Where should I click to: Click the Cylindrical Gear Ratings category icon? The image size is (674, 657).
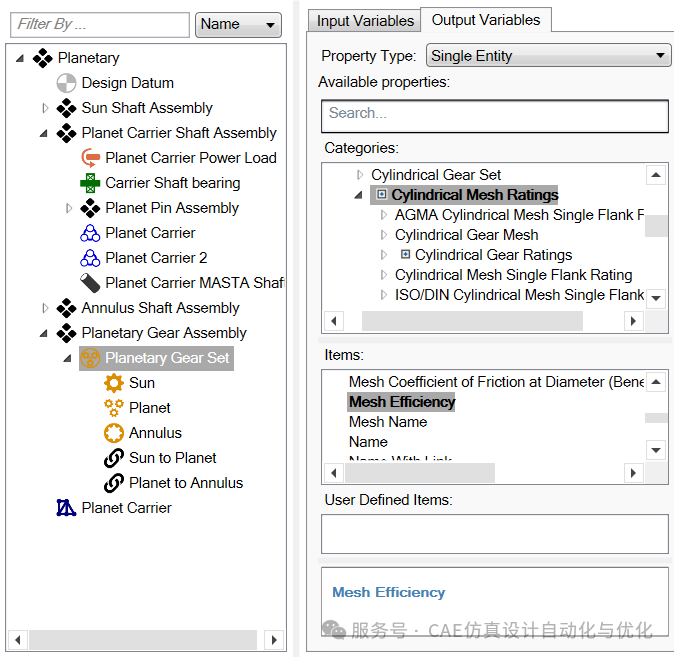405,254
